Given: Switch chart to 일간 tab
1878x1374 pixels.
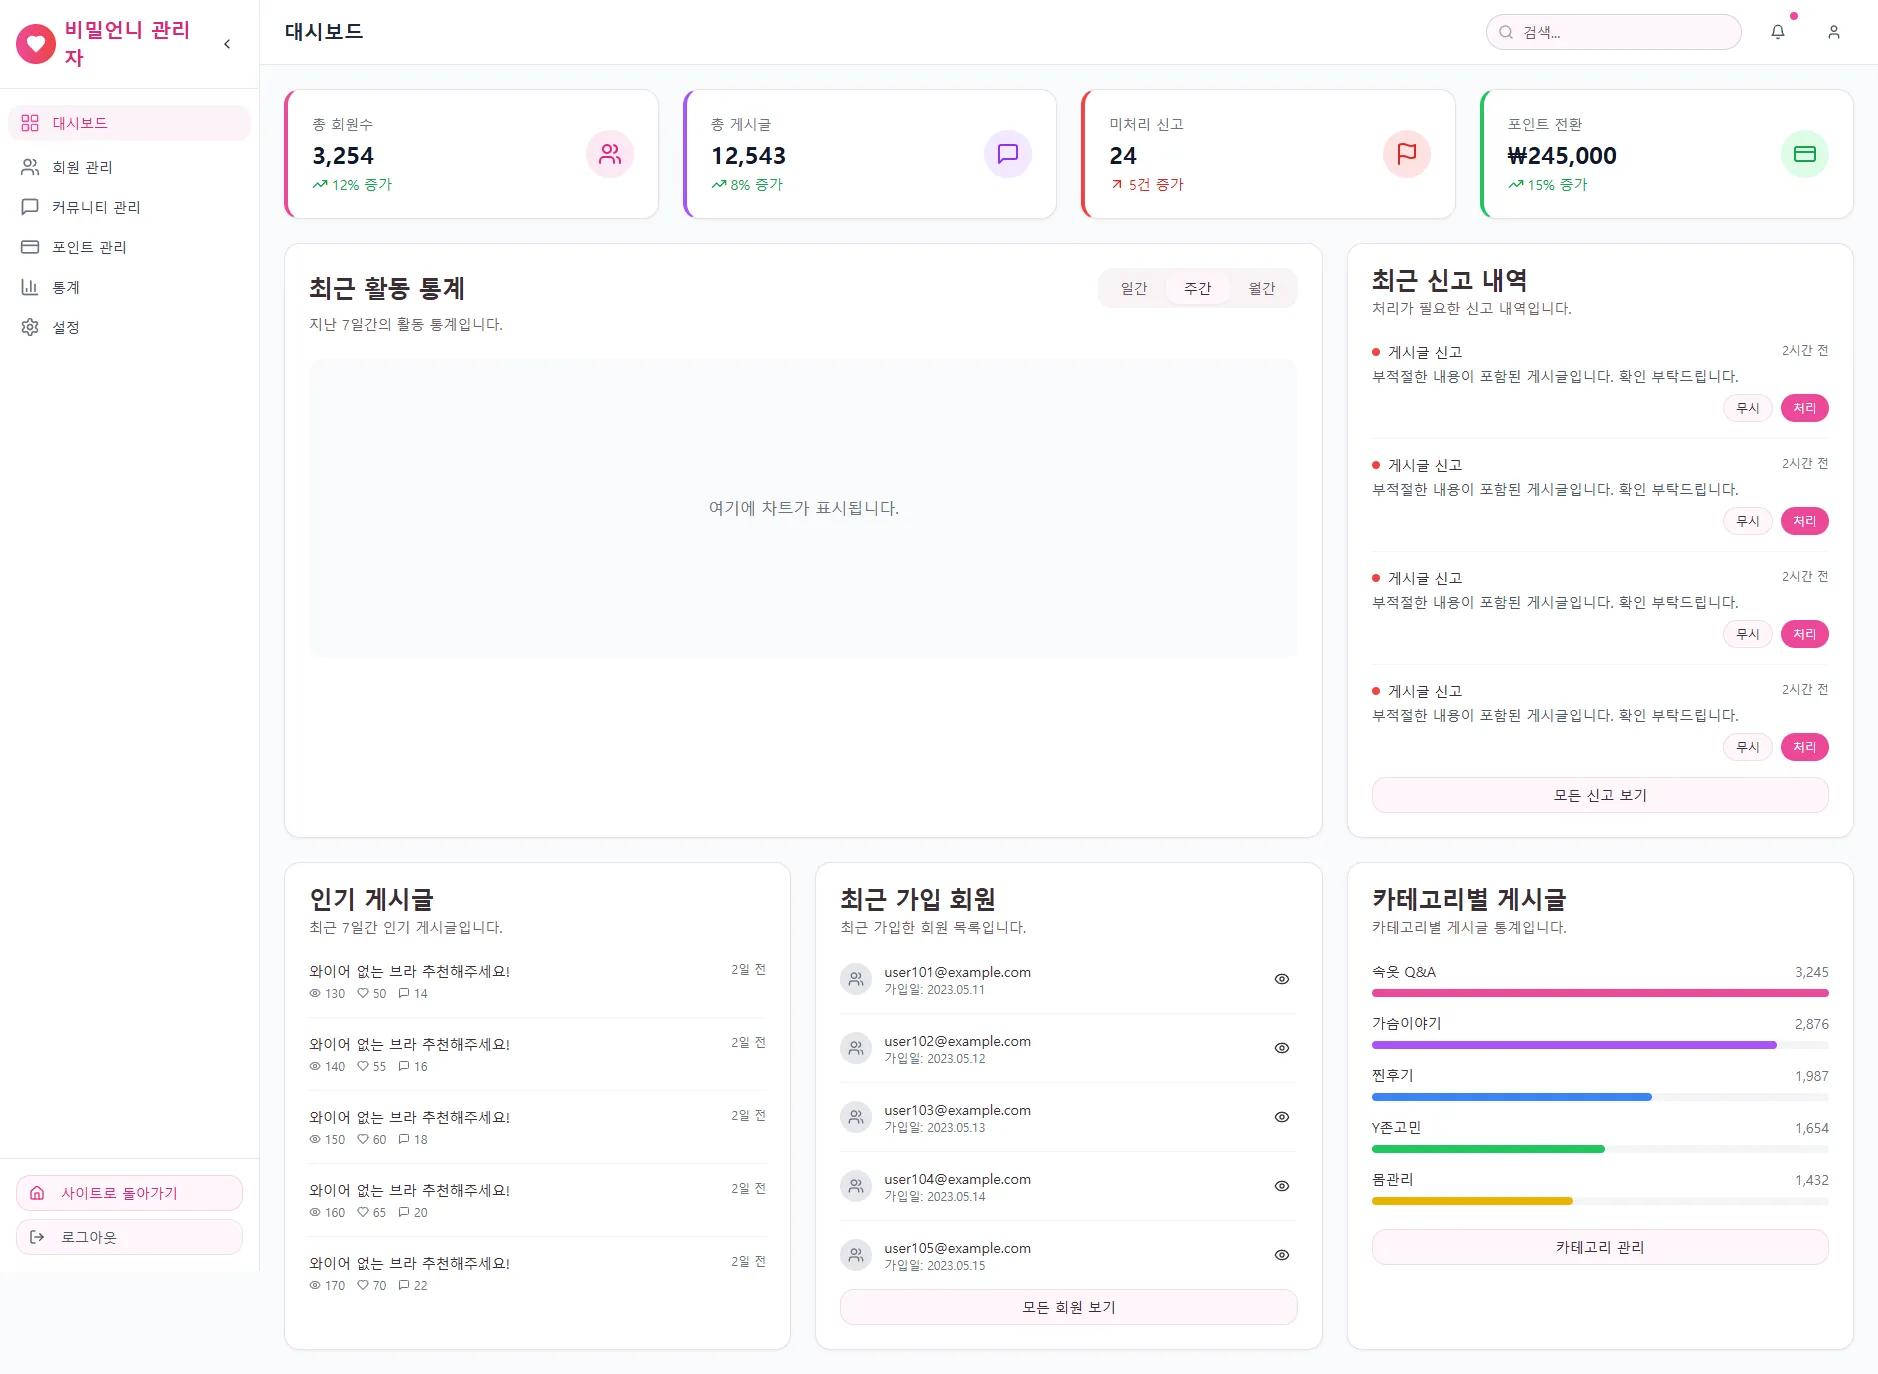Looking at the screenshot, I should [1134, 288].
